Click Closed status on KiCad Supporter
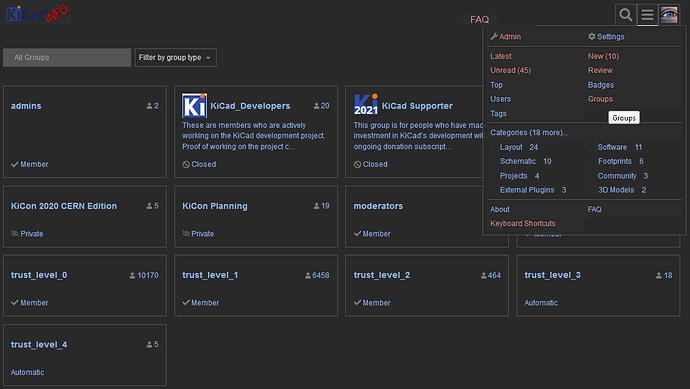 click(371, 164)
